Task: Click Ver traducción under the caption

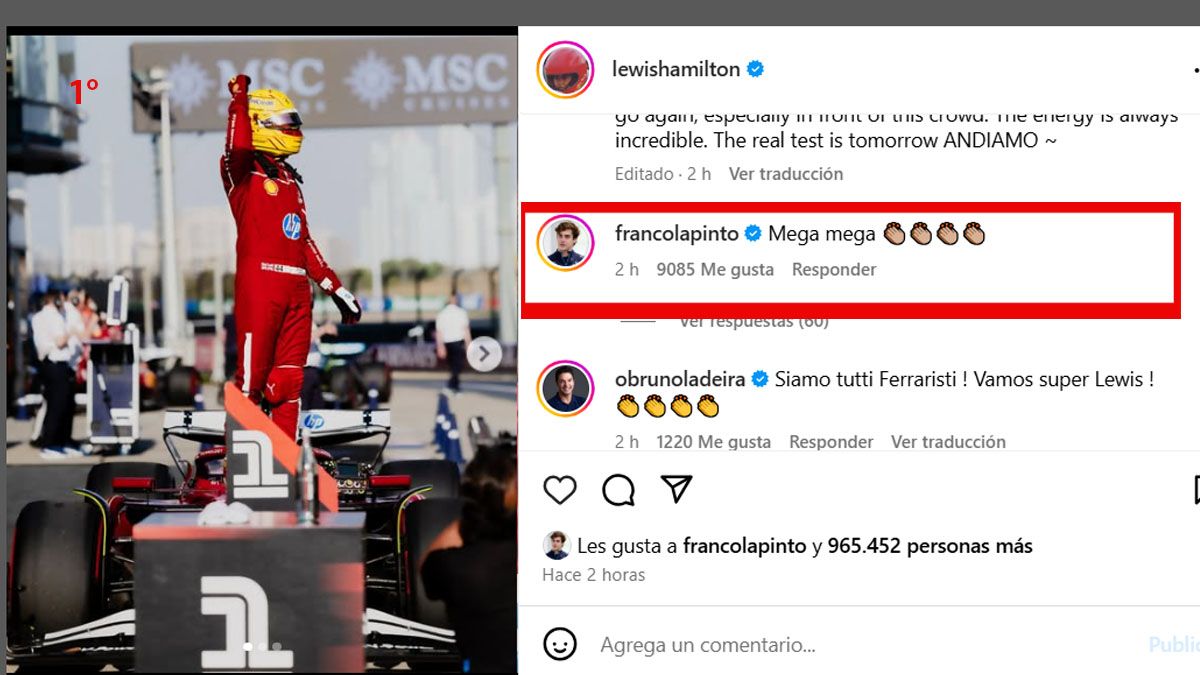Action: pos(786,174)
